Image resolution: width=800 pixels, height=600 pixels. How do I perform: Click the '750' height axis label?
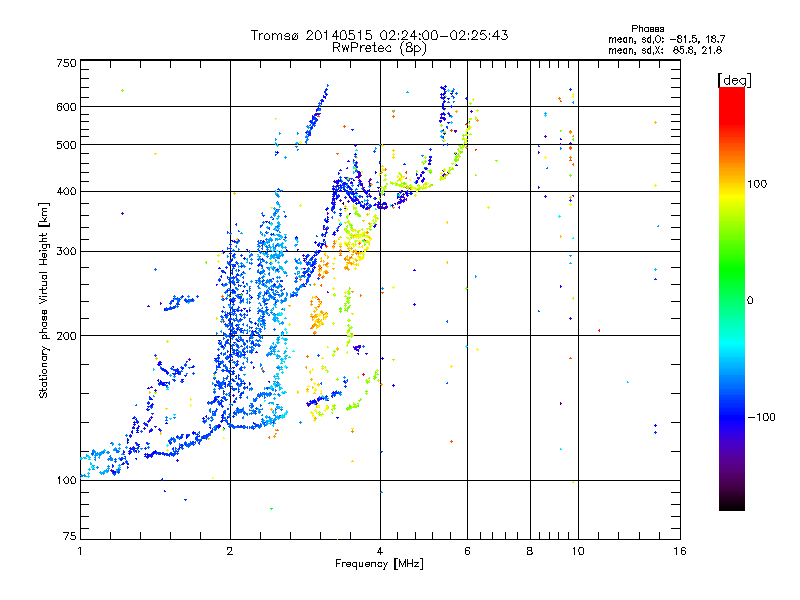click(67, 63)
